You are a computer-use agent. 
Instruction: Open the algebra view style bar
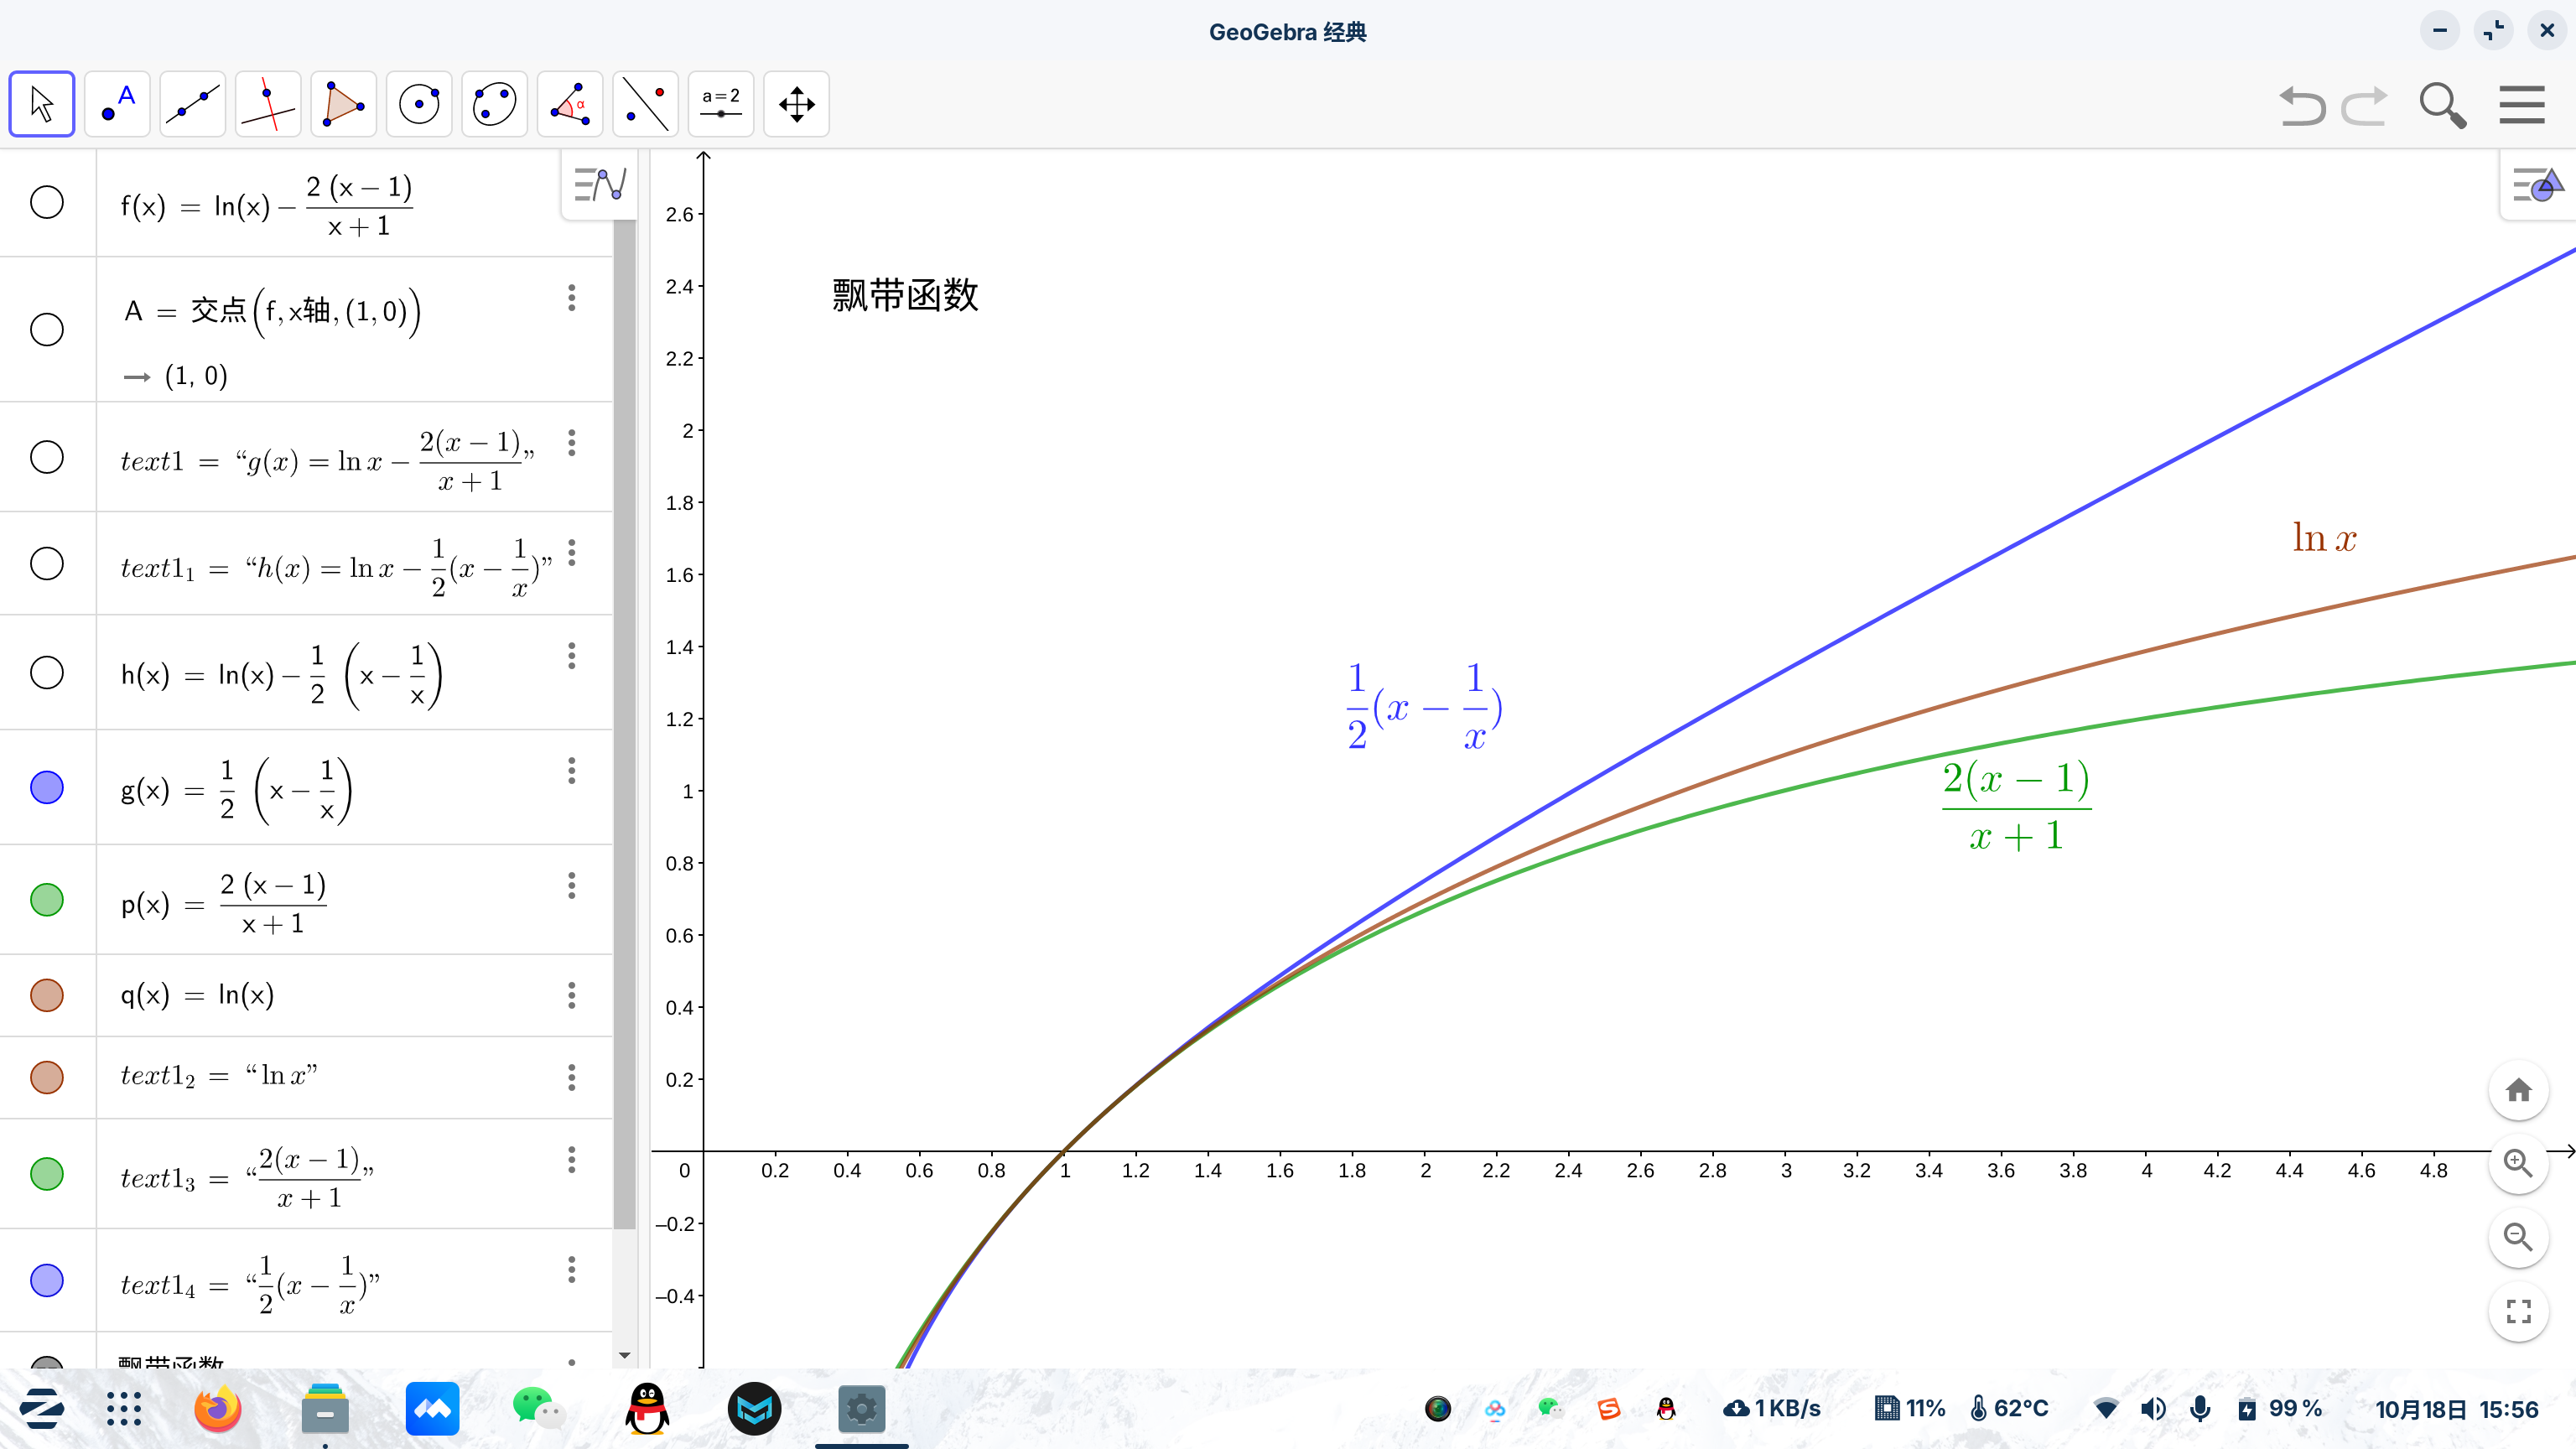click(x=600, y=184)
